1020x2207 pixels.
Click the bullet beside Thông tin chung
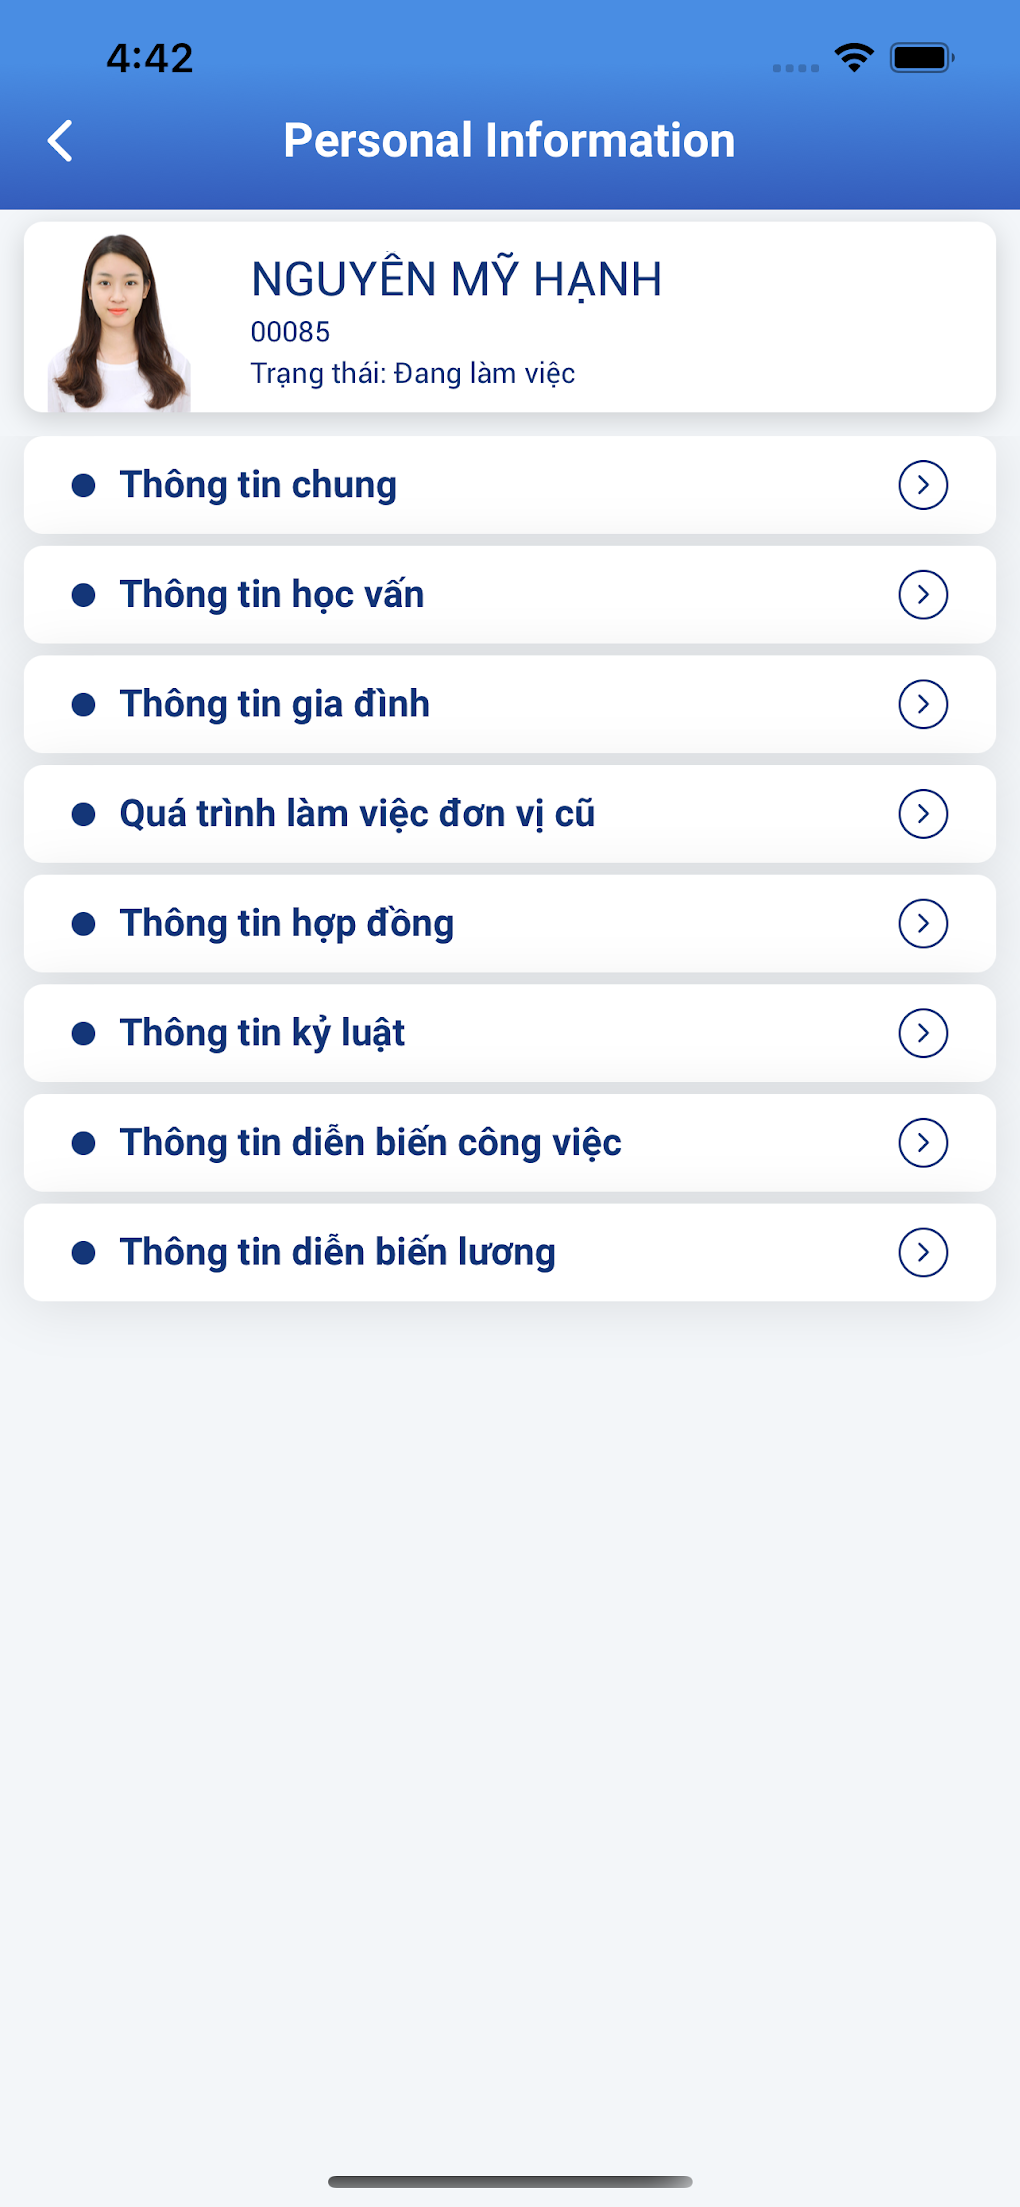coord(84,486)
